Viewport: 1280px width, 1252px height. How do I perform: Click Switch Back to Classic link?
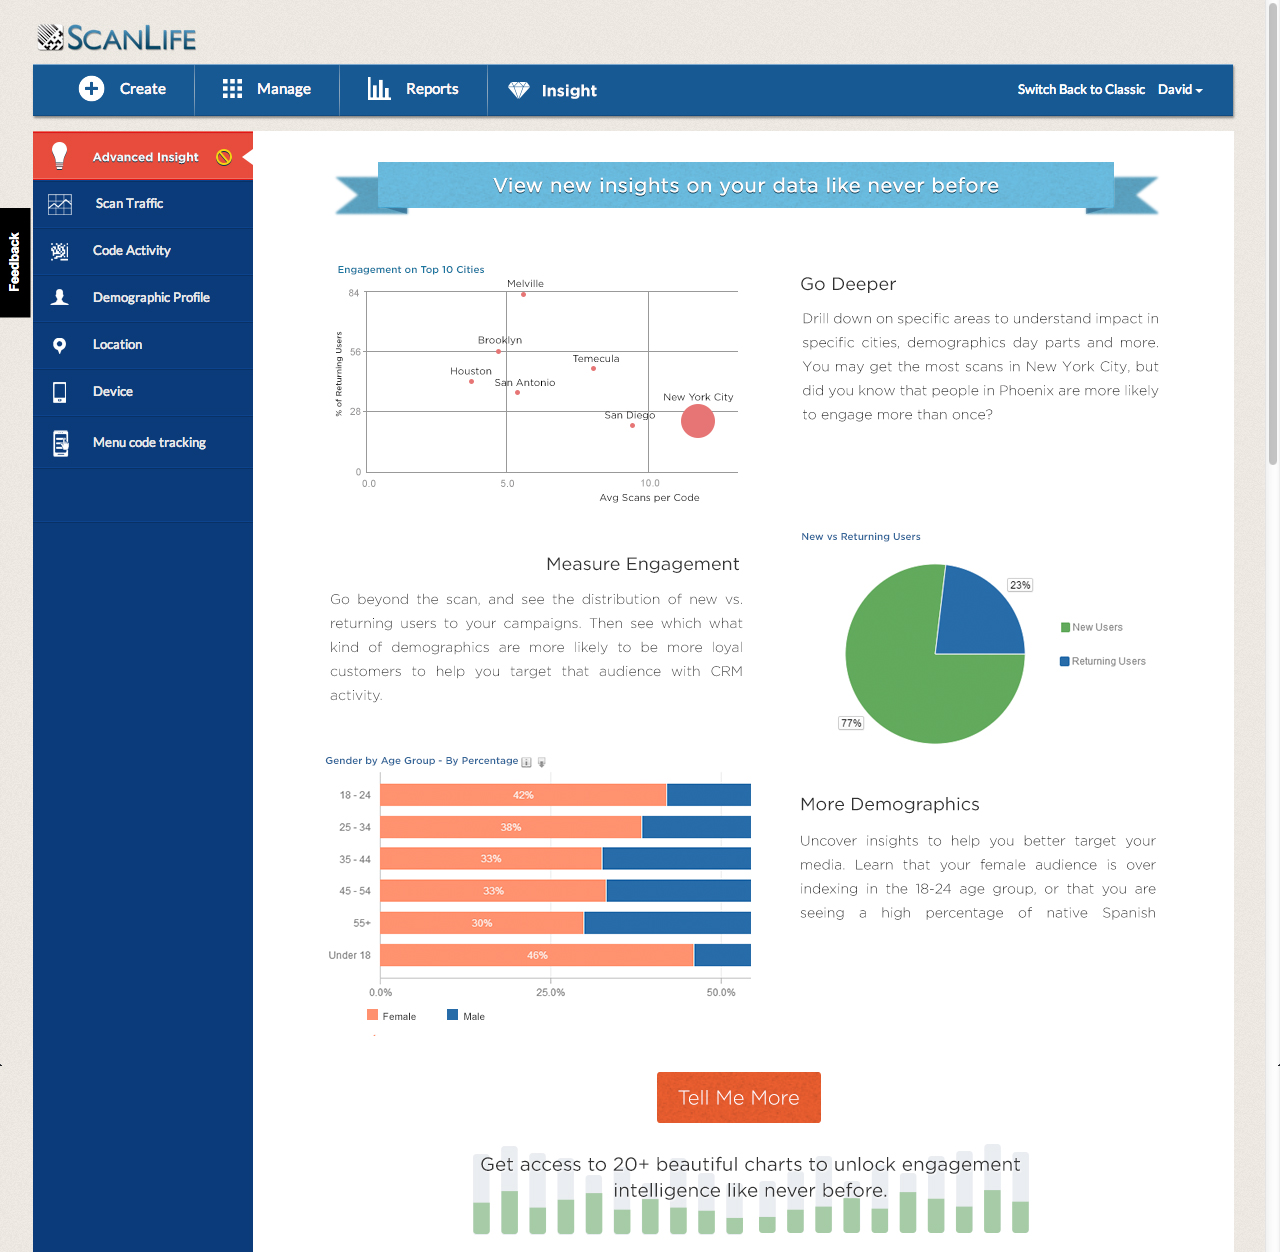tap(1081, 90)
